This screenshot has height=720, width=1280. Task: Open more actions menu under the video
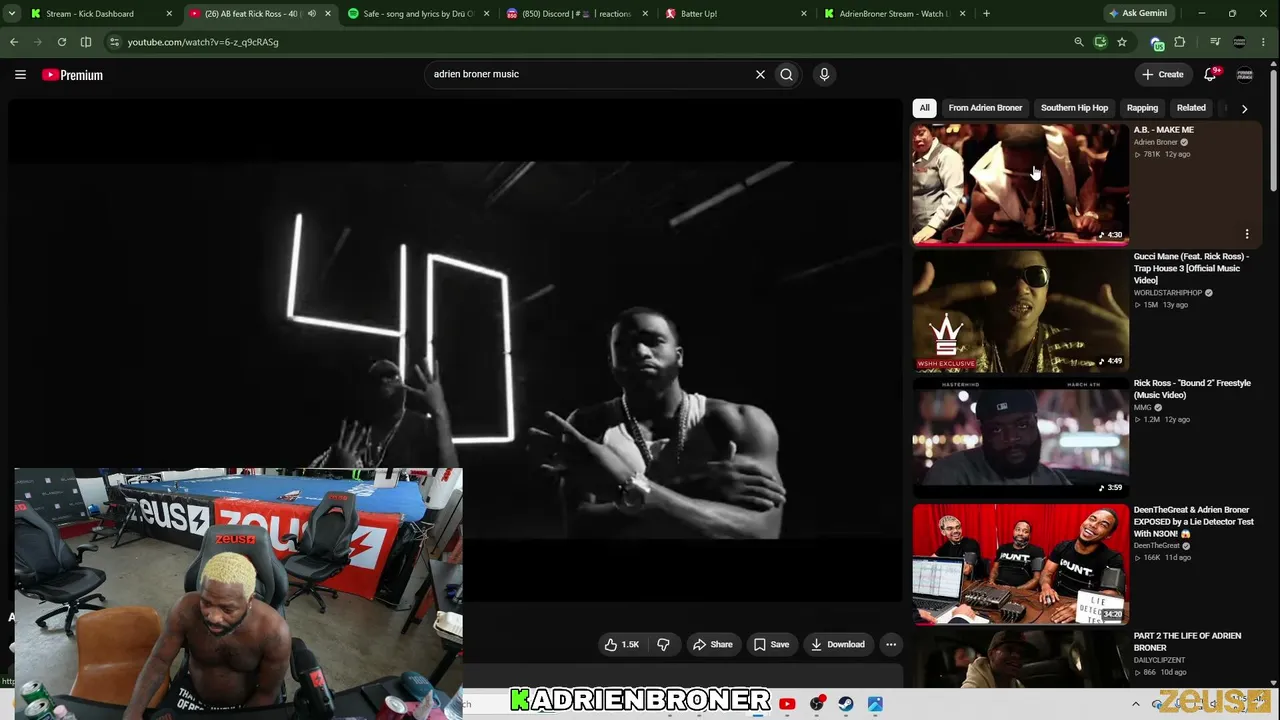[891, 645]
